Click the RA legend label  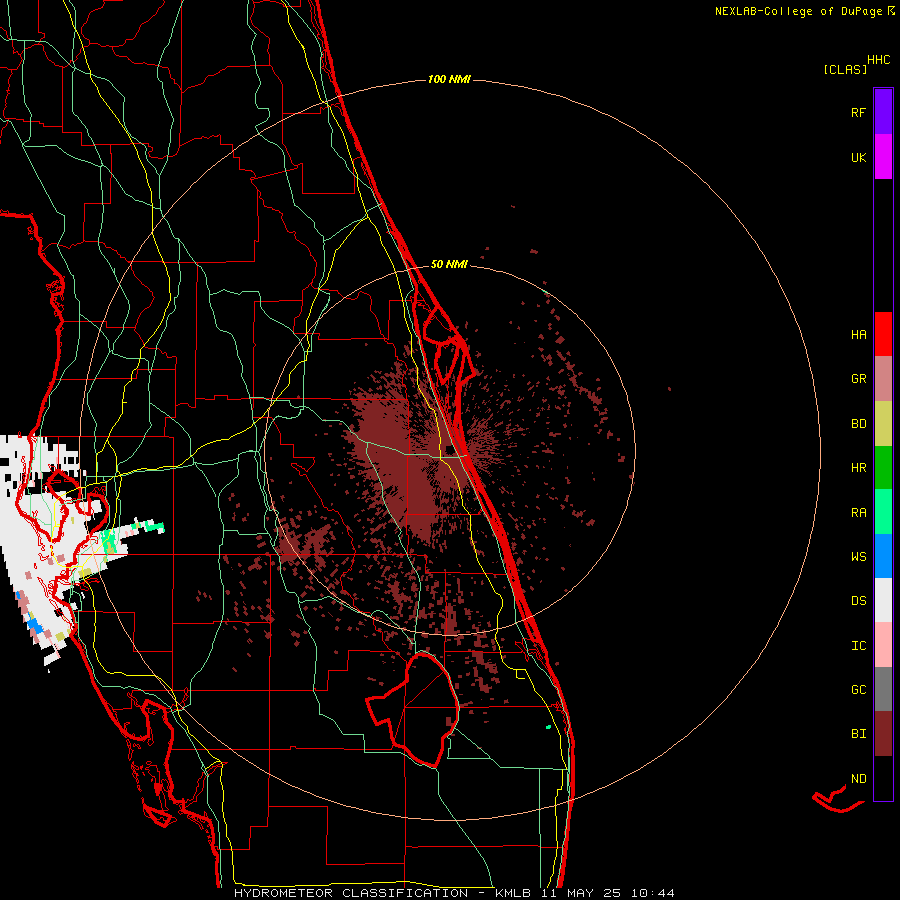click(x=858, y=512)
